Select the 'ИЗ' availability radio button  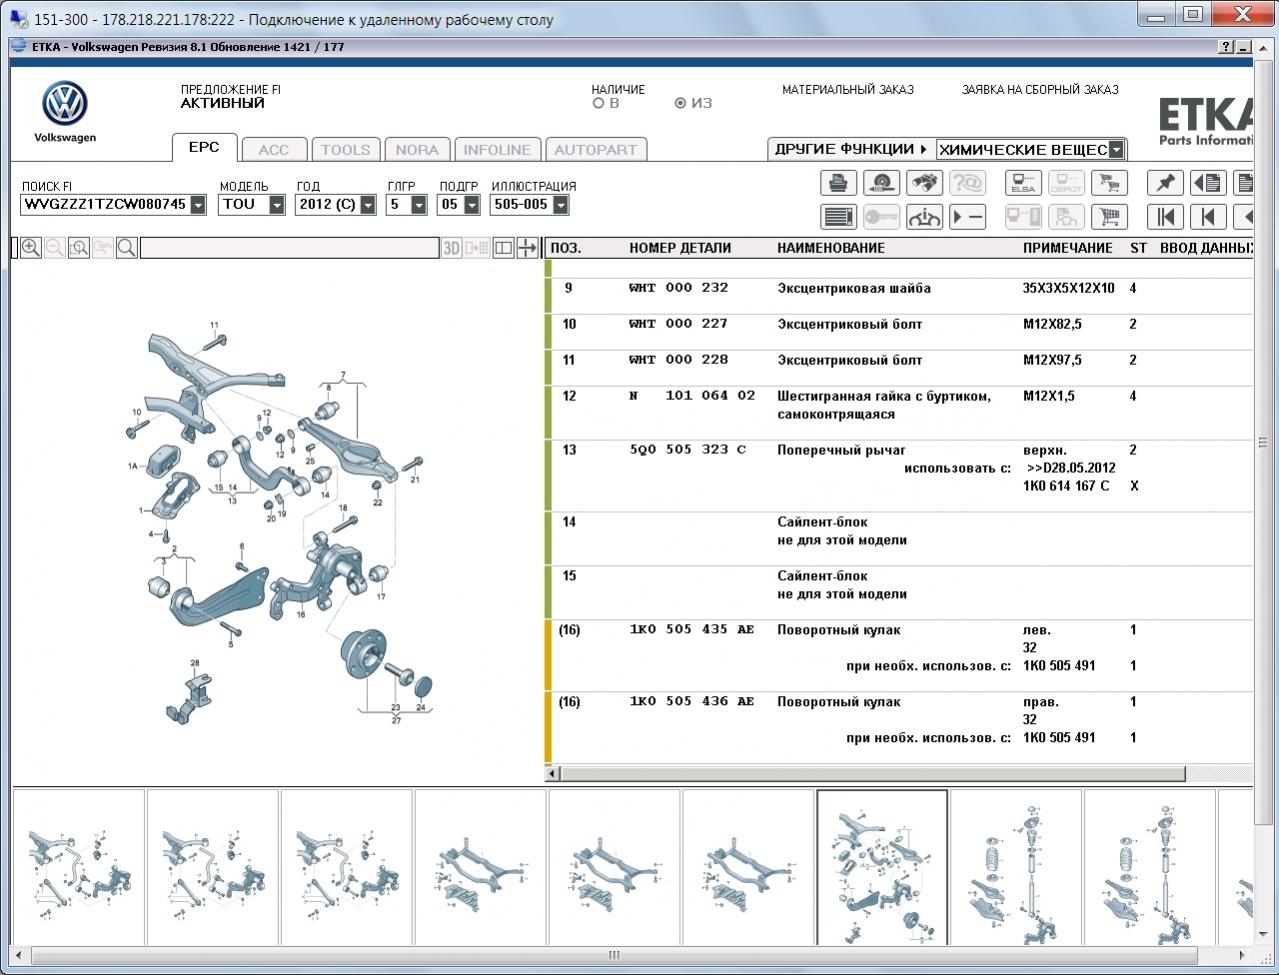click(680, 103)
